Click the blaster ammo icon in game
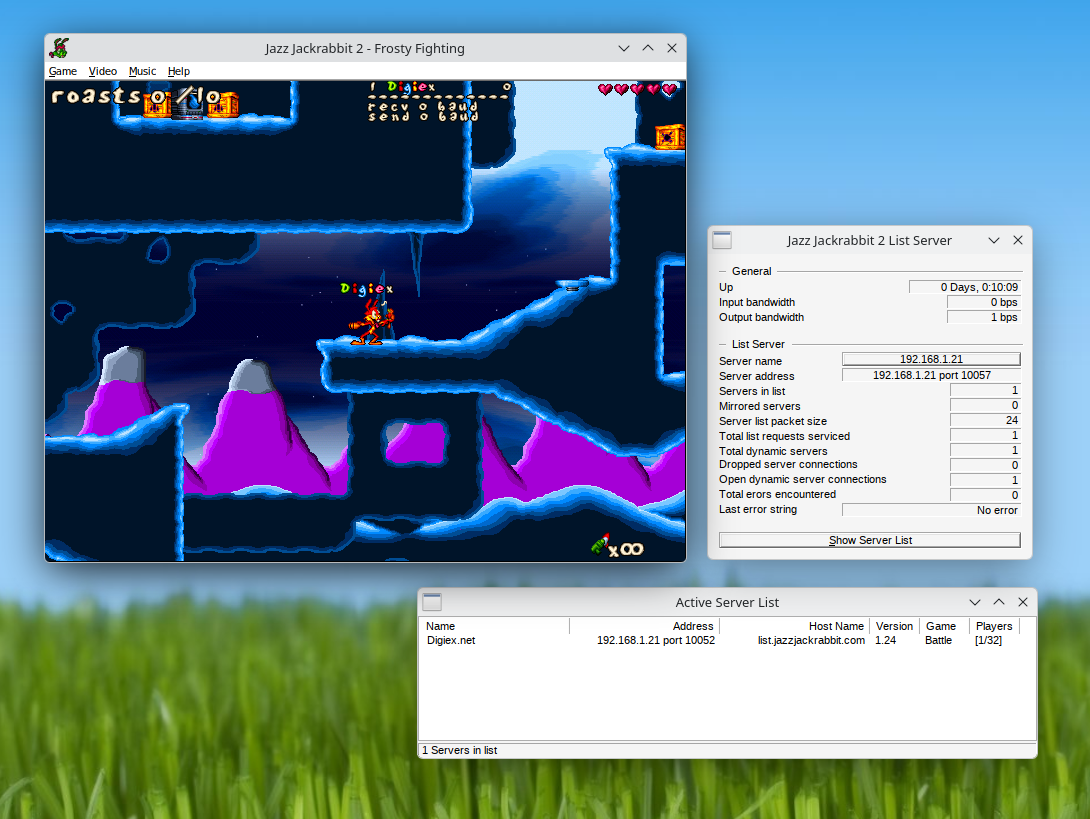This screenshot has width=1090, height=819. [x=601, y=544]
